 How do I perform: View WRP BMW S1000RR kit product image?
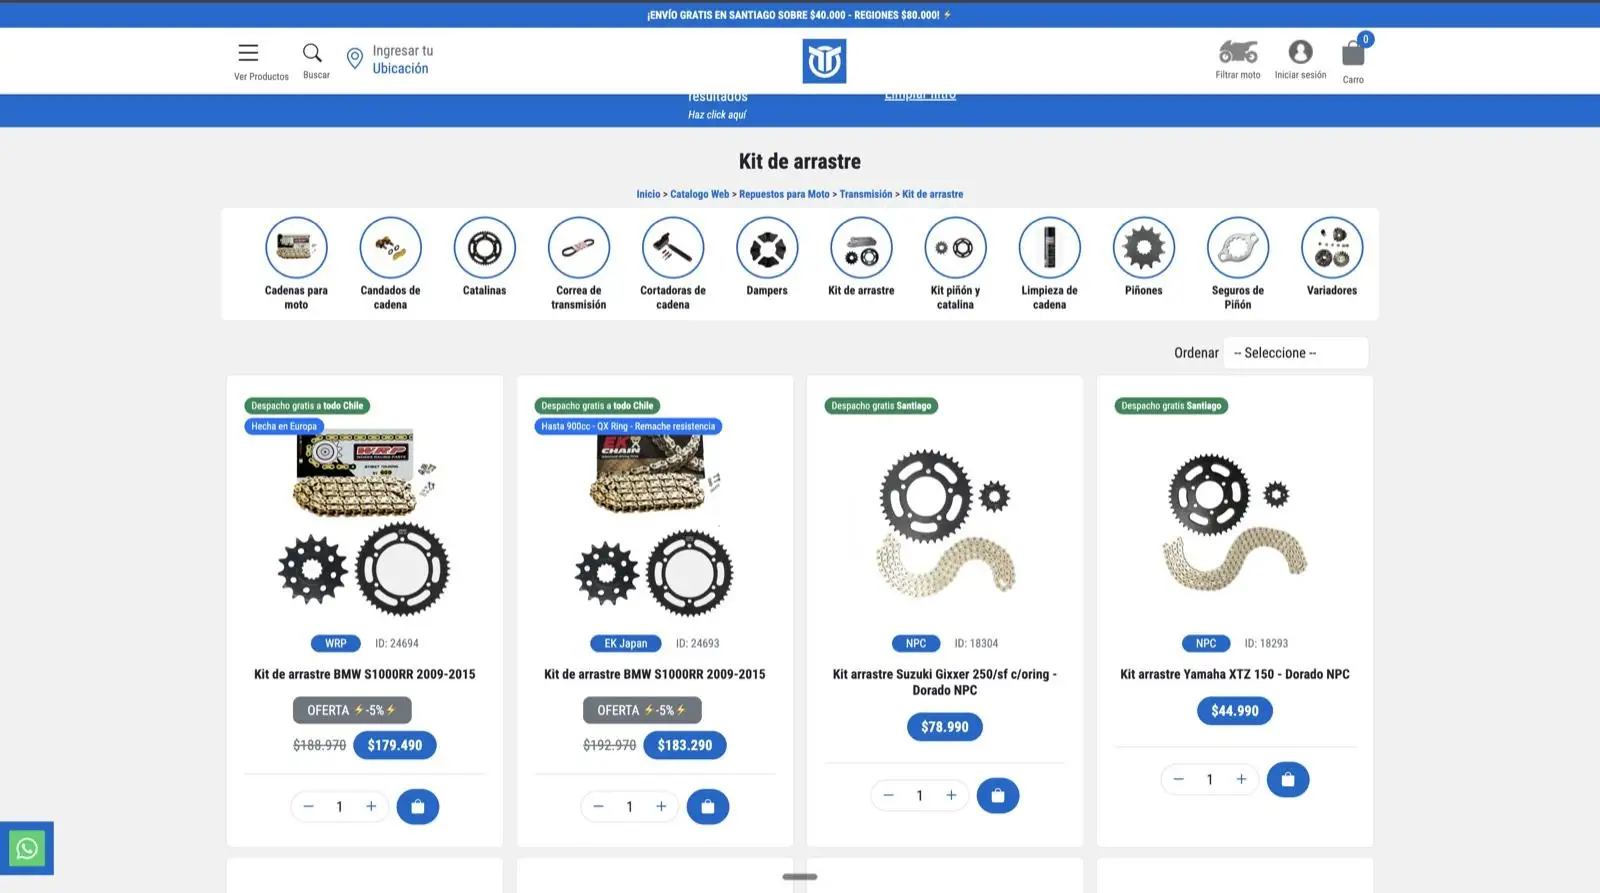pyautogui.click(x=365, y=522)
